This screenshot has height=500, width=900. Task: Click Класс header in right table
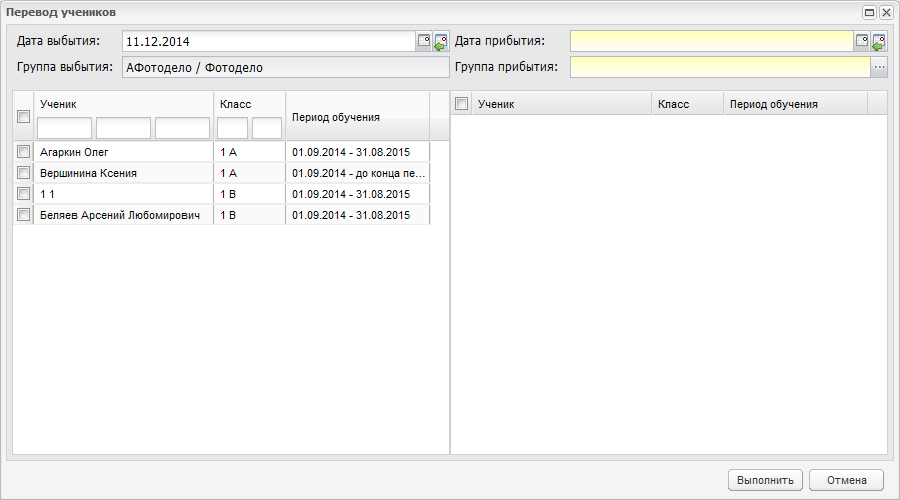pos(688,104)
